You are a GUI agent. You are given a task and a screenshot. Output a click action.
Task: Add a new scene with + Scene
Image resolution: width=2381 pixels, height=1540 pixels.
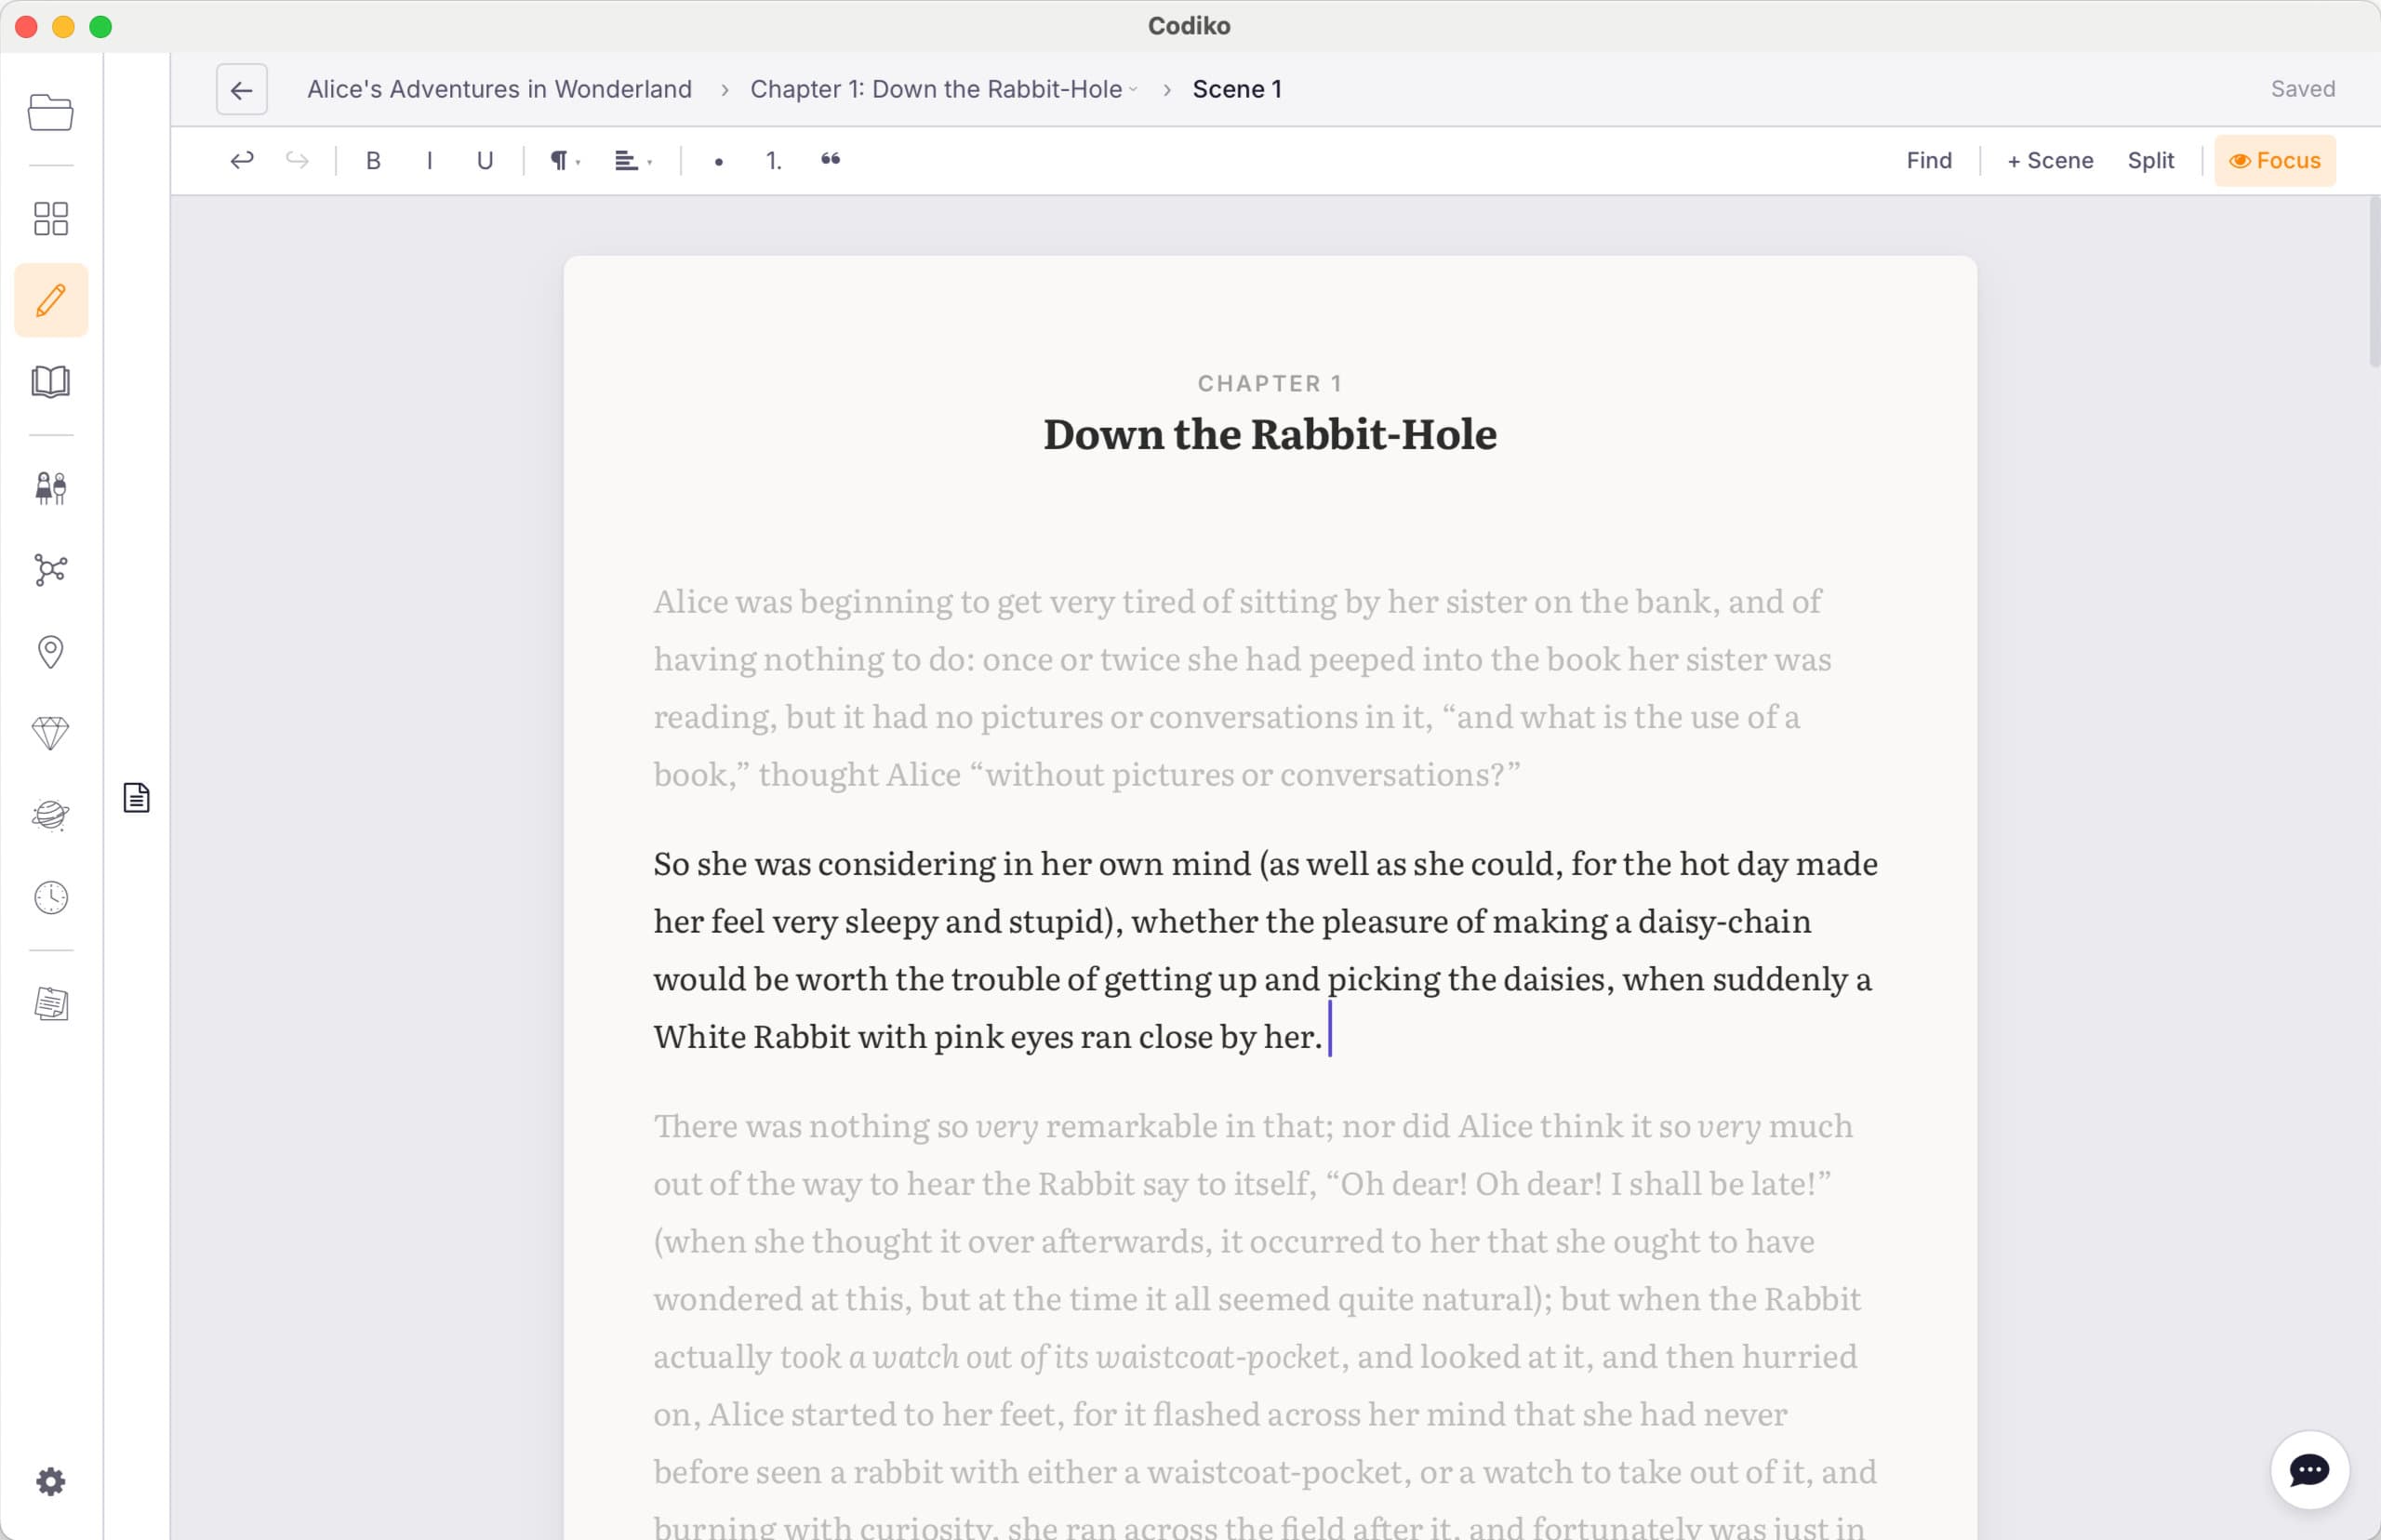pos(2050,160)
